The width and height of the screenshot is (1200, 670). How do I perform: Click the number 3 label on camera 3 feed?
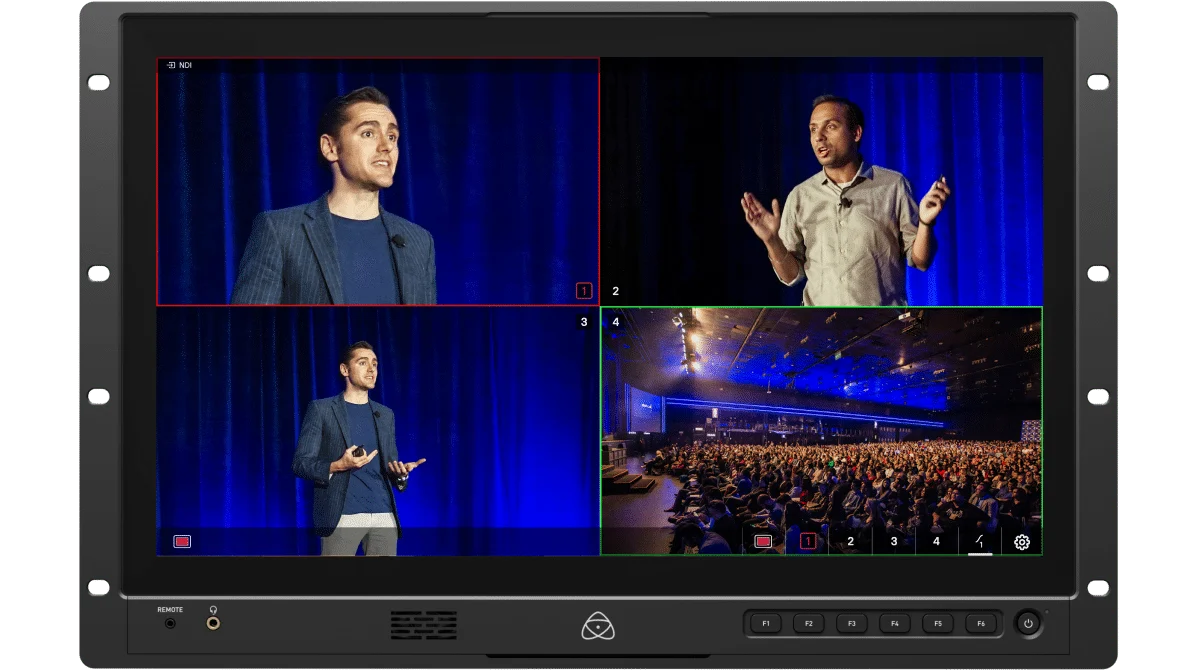pos(584,322)
